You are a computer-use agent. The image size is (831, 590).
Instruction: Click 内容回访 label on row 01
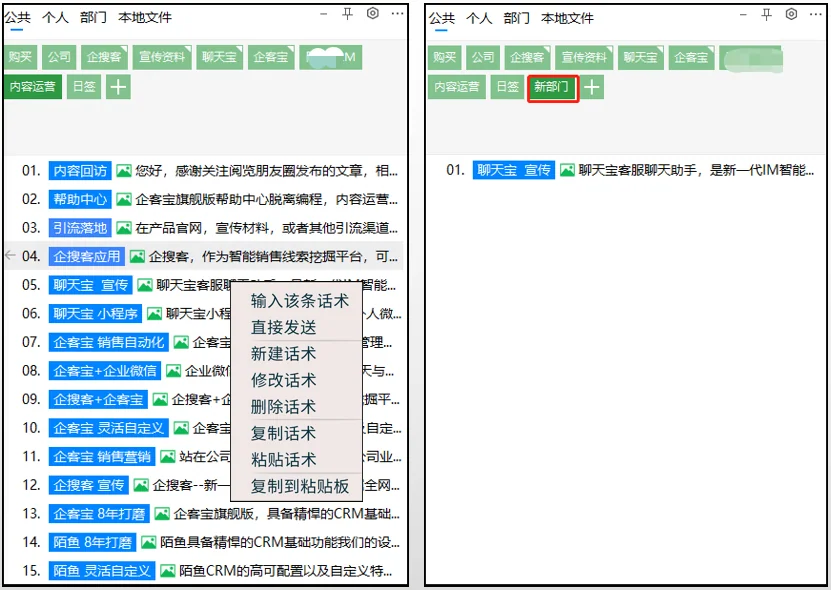pos(80,171)
